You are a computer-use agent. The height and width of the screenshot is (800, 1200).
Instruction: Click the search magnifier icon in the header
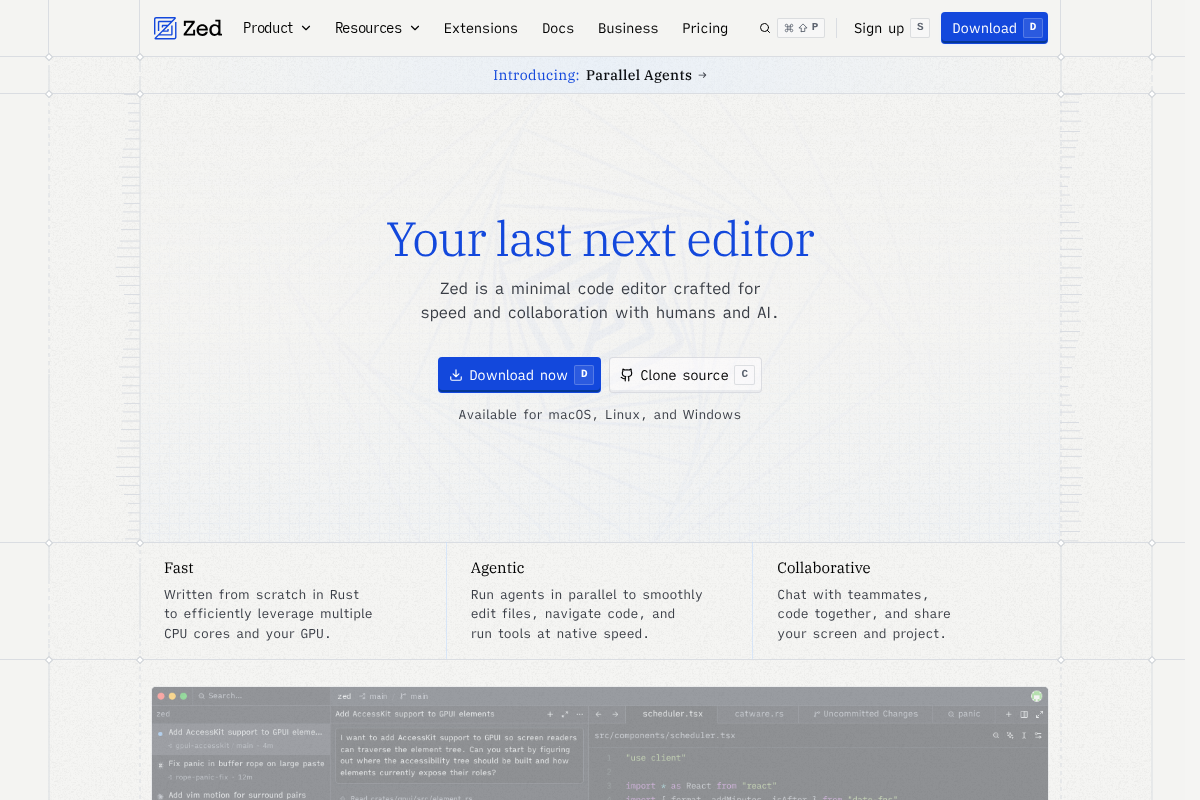click(x=765, y=28)
